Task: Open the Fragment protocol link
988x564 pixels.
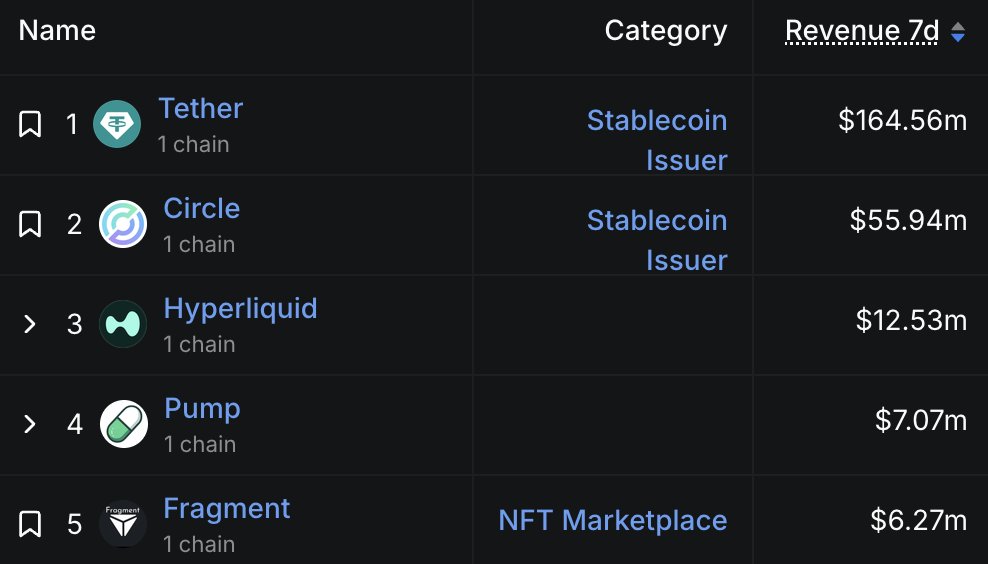Action: click(227, 508)
